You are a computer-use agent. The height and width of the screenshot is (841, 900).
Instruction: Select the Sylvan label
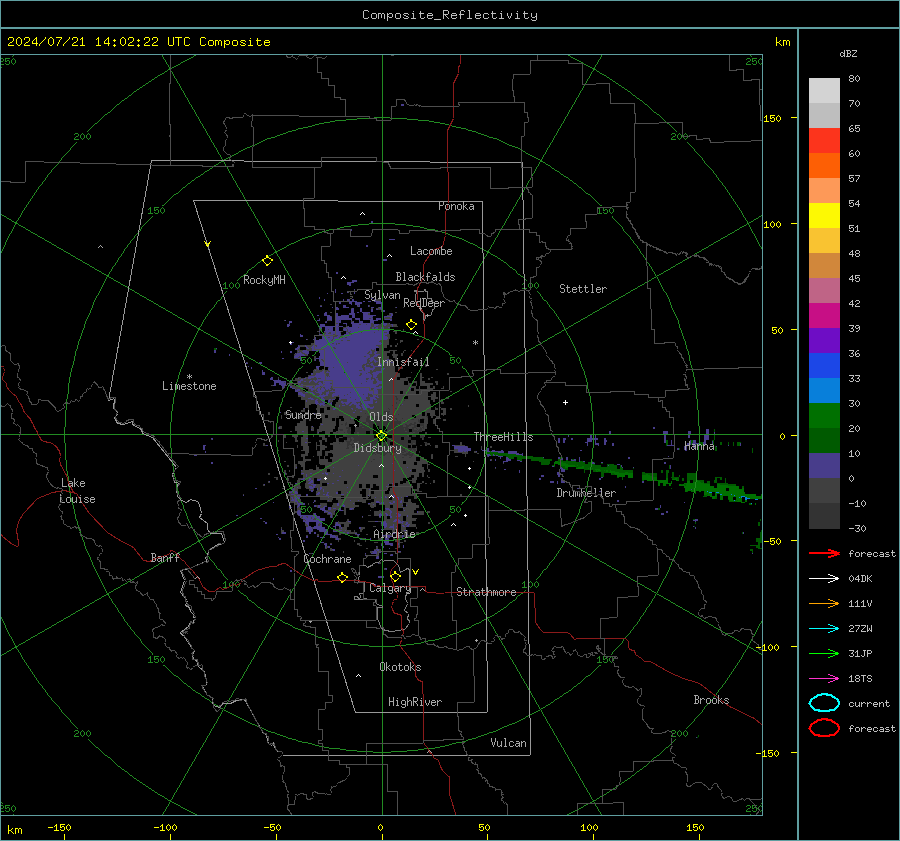tap(382, 295)
